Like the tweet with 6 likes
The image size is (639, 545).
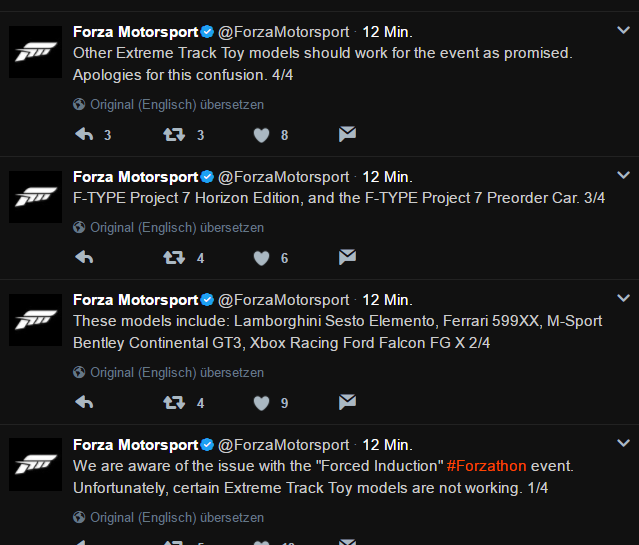(x=262, y=257)
